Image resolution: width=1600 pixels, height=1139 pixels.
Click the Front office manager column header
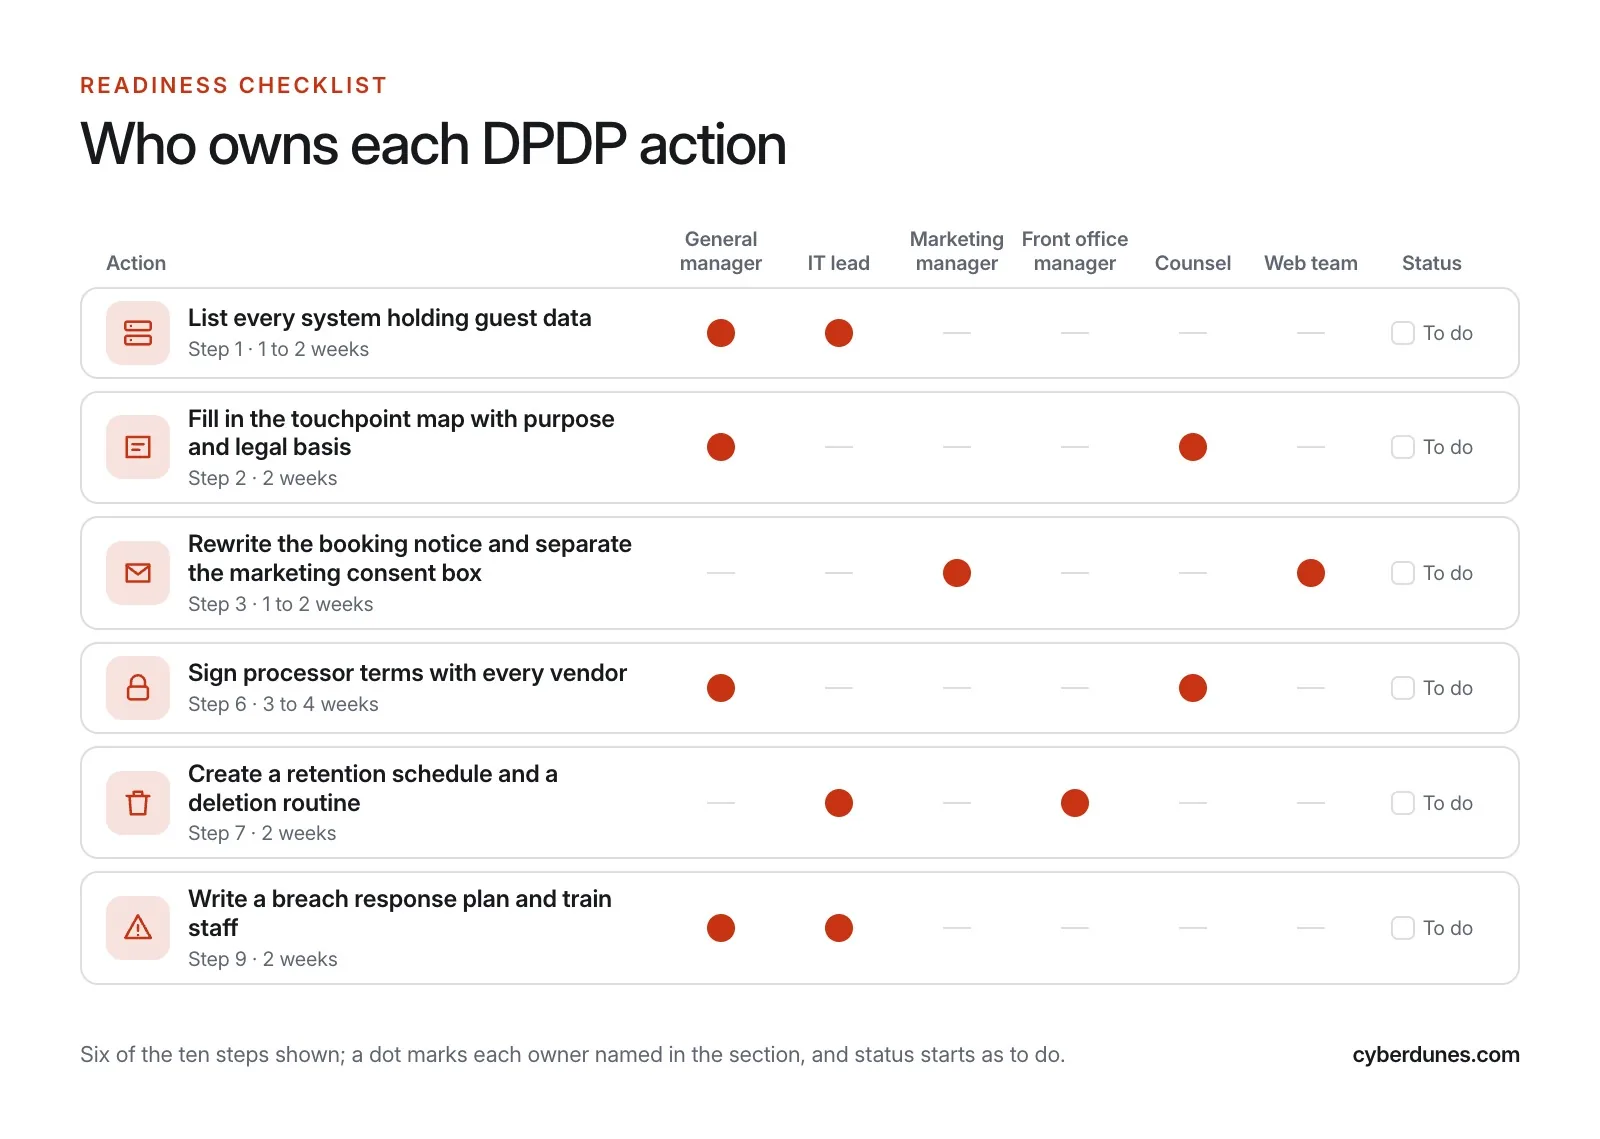point(1075,251)
